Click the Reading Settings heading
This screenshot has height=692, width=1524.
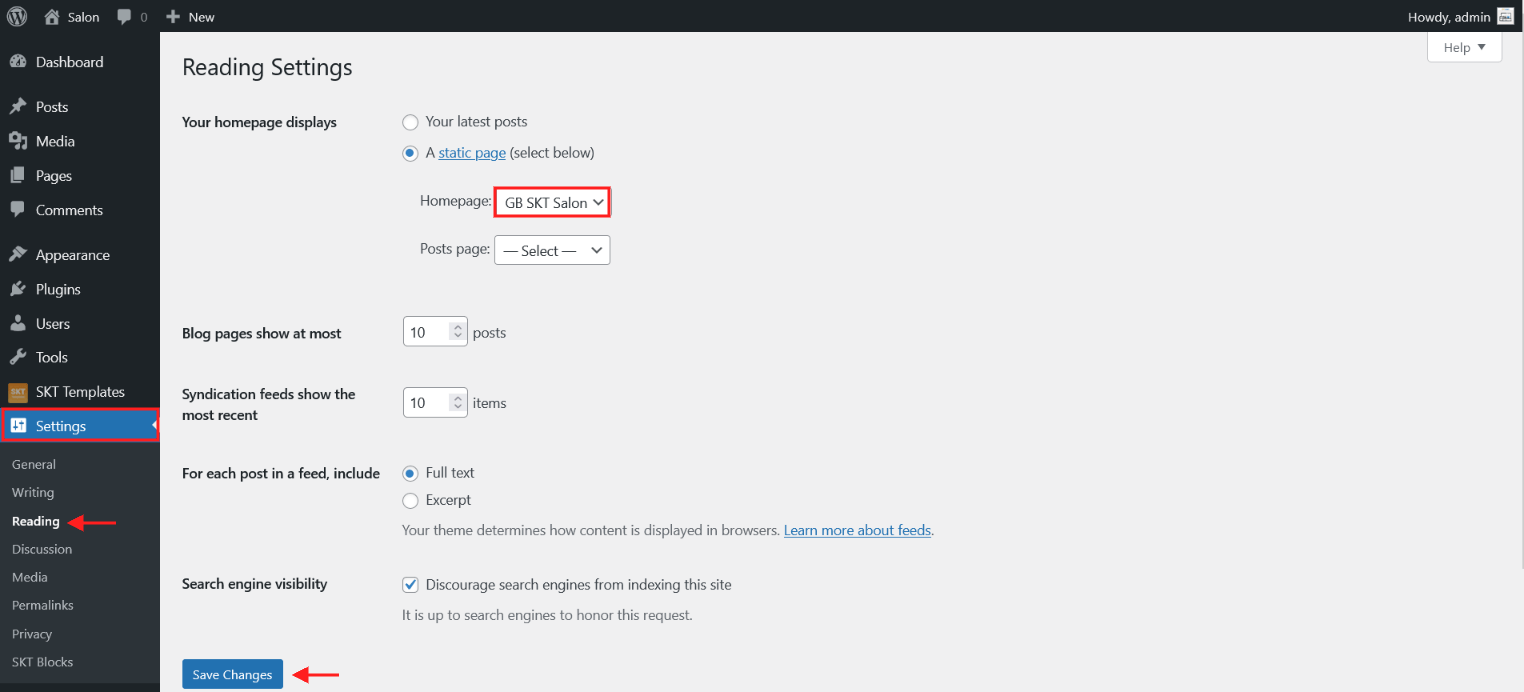pos(267,67)
